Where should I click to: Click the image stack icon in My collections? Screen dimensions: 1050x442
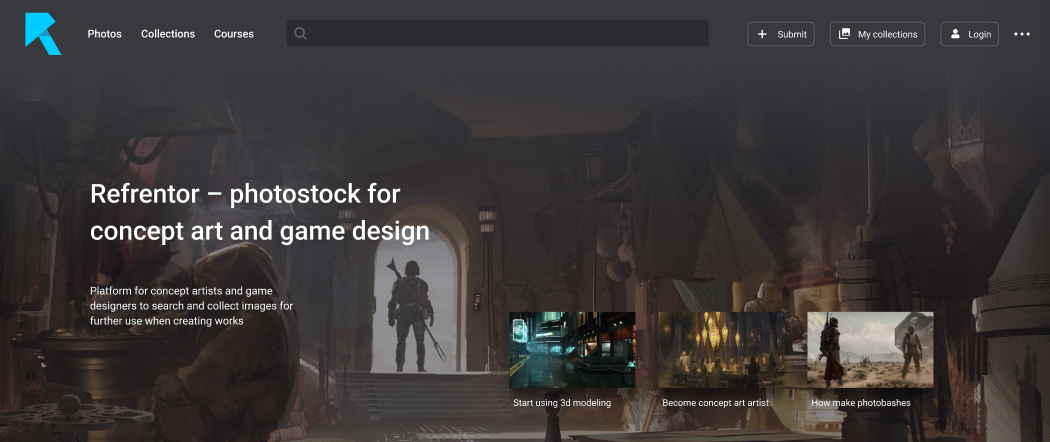(844, 34)
